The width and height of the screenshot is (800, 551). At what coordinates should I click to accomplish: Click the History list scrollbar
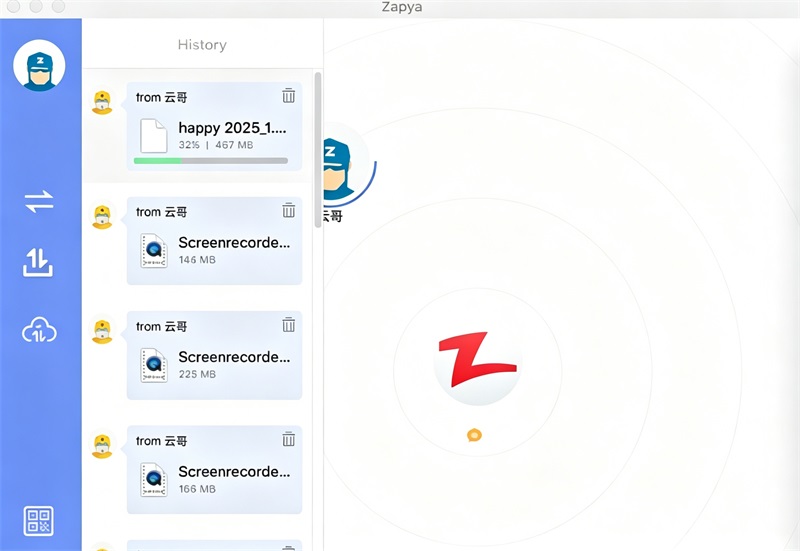coord(318,149)
